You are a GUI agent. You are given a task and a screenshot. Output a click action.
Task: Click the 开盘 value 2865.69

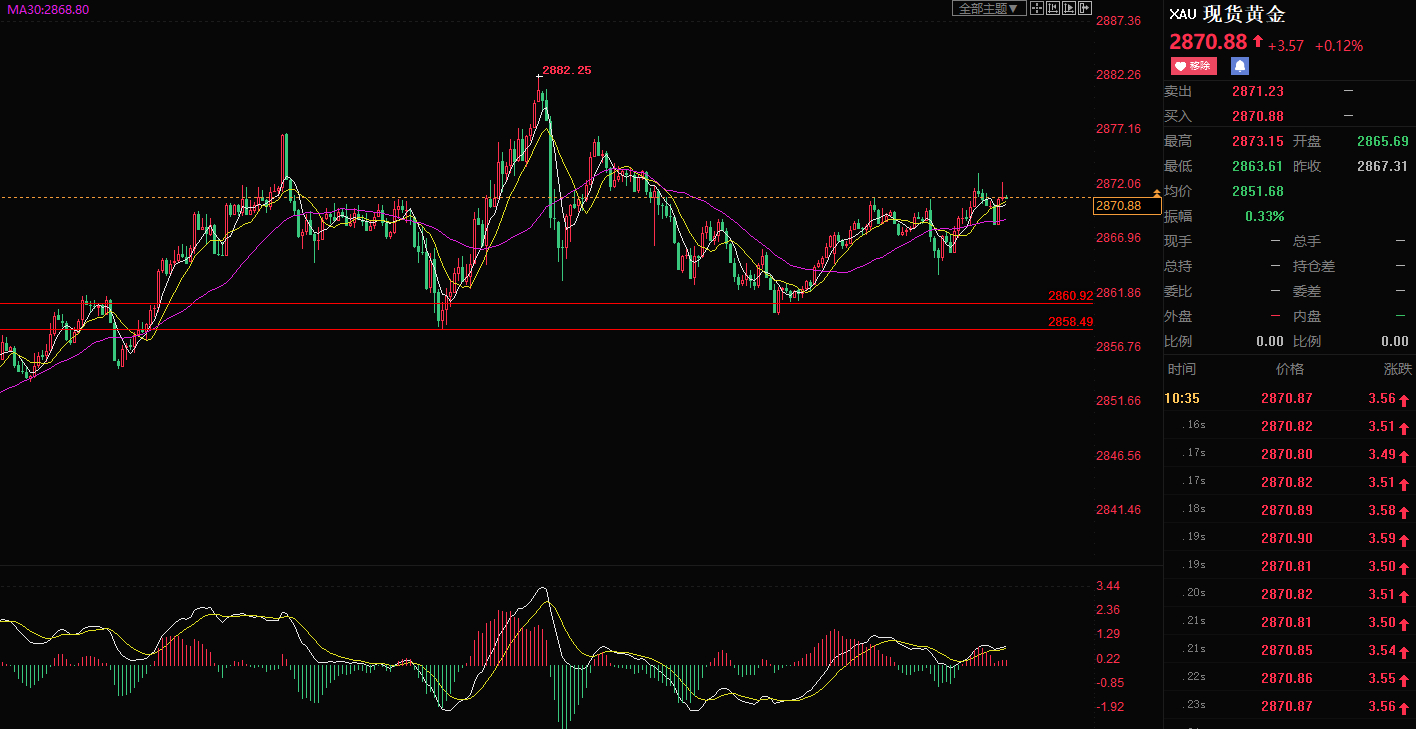(x=1383, y=141)
